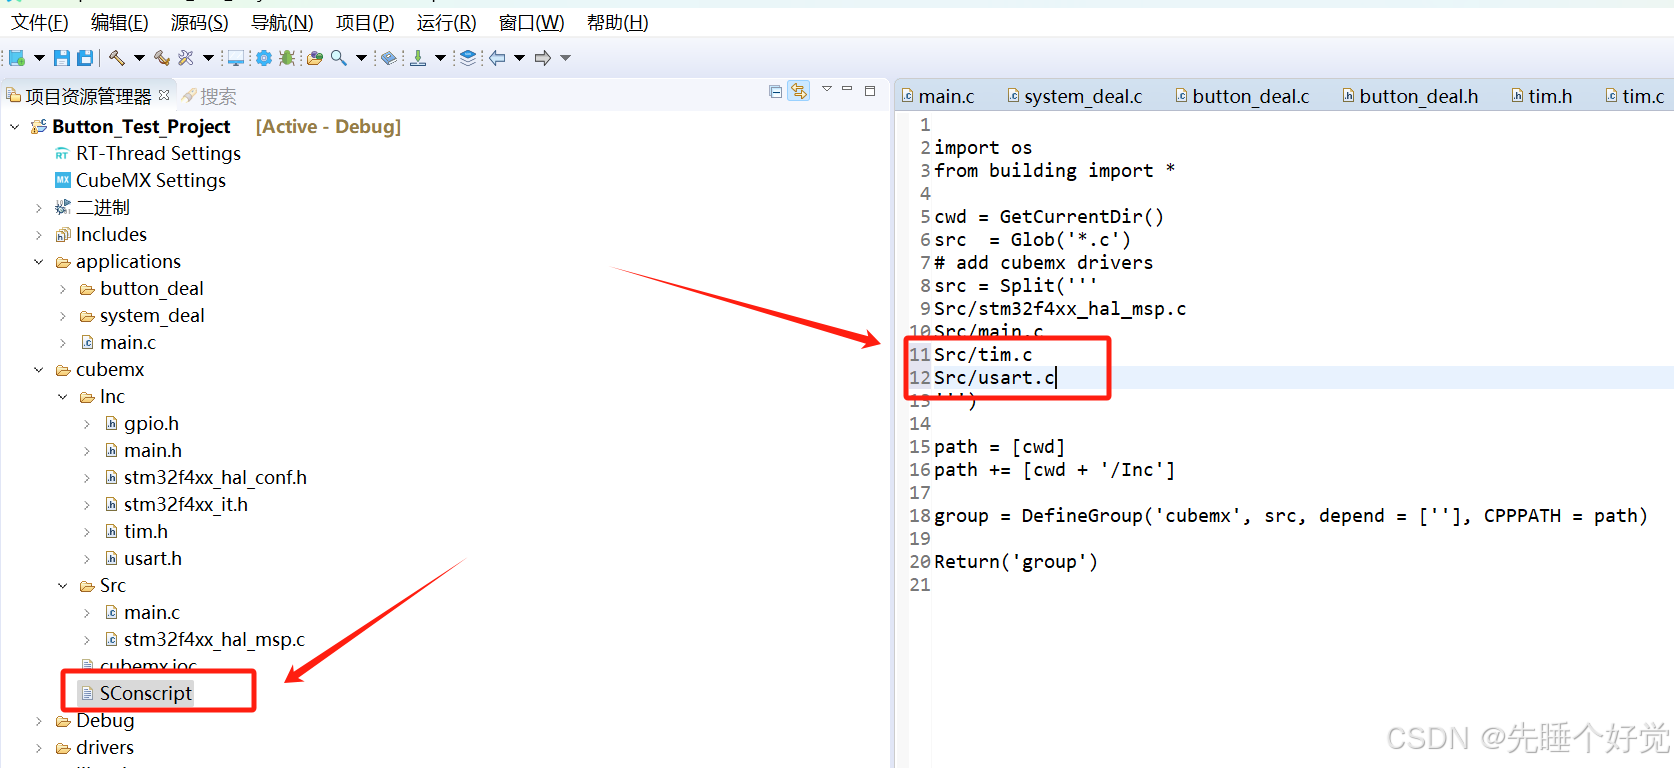Click the Rebuild (hammer with base) icon

[x=161, y=58]
